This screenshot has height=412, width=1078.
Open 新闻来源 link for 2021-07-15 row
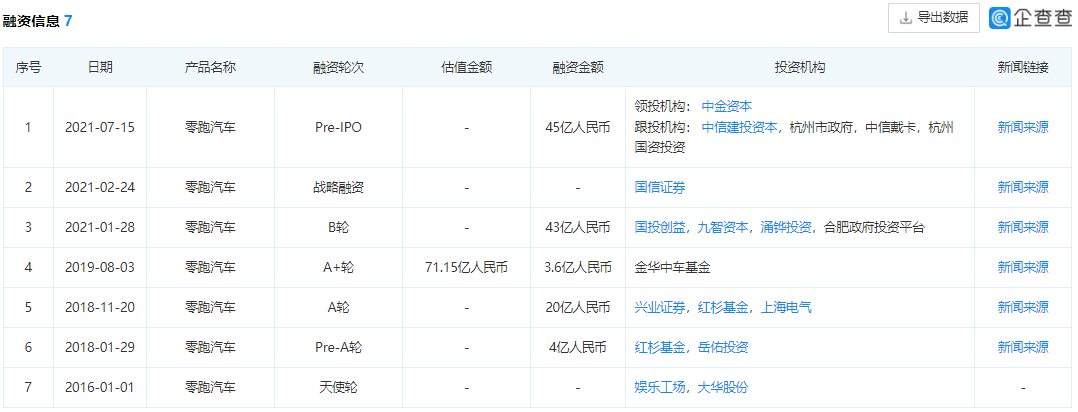point(1023,127)
